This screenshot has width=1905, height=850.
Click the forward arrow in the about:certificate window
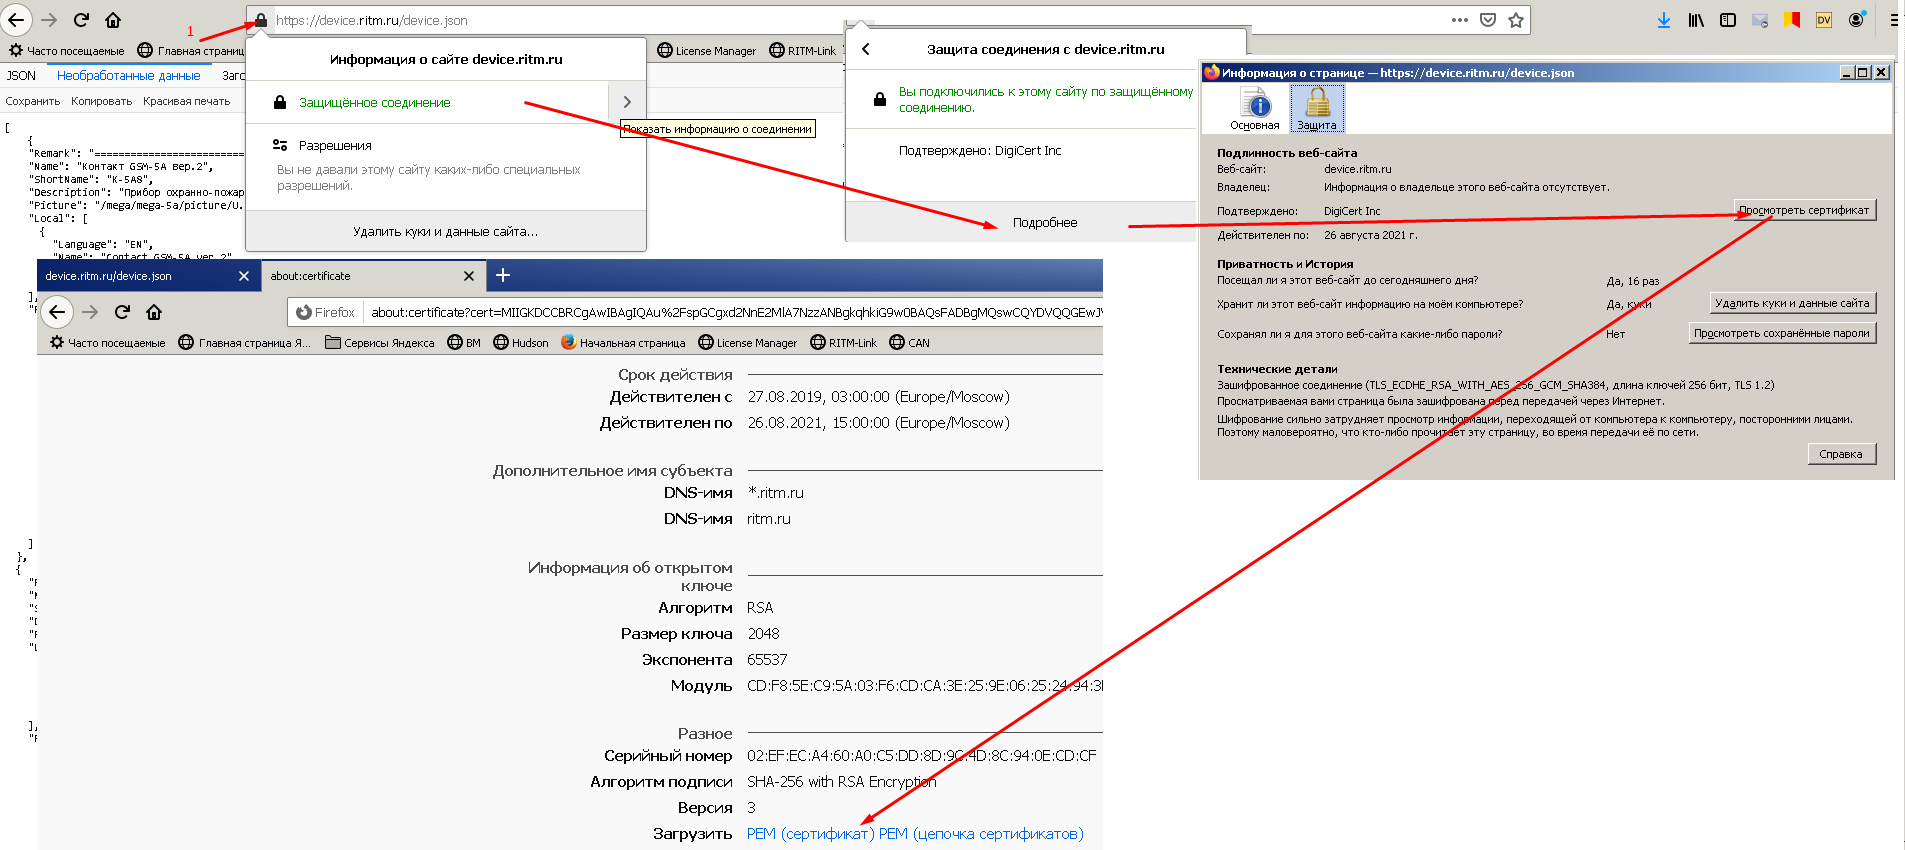pos(90,312)
